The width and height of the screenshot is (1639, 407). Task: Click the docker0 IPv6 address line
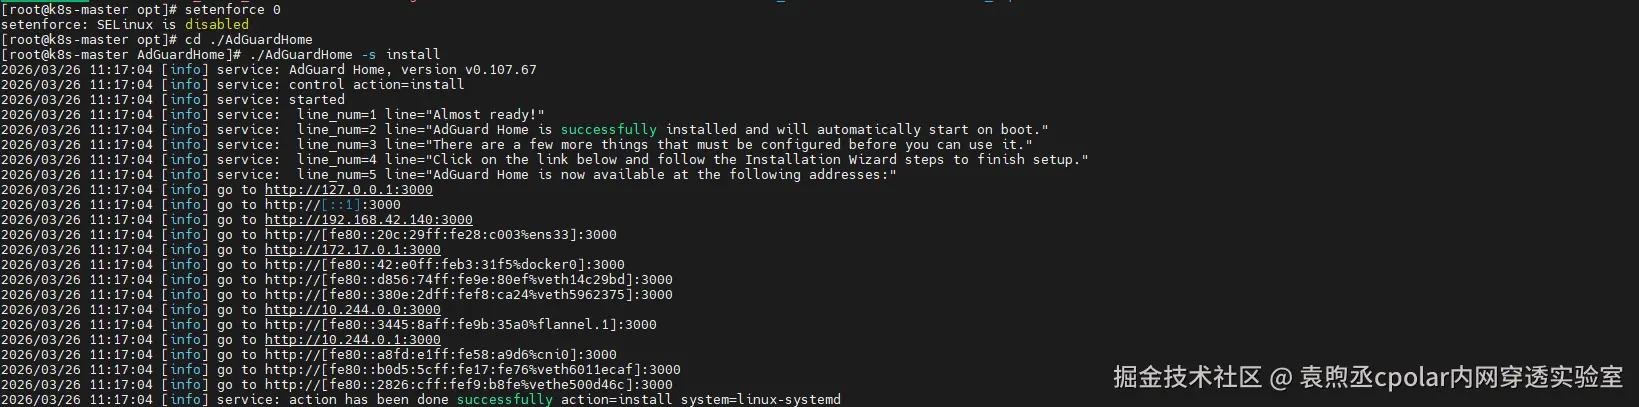click(x=445, y=265)
